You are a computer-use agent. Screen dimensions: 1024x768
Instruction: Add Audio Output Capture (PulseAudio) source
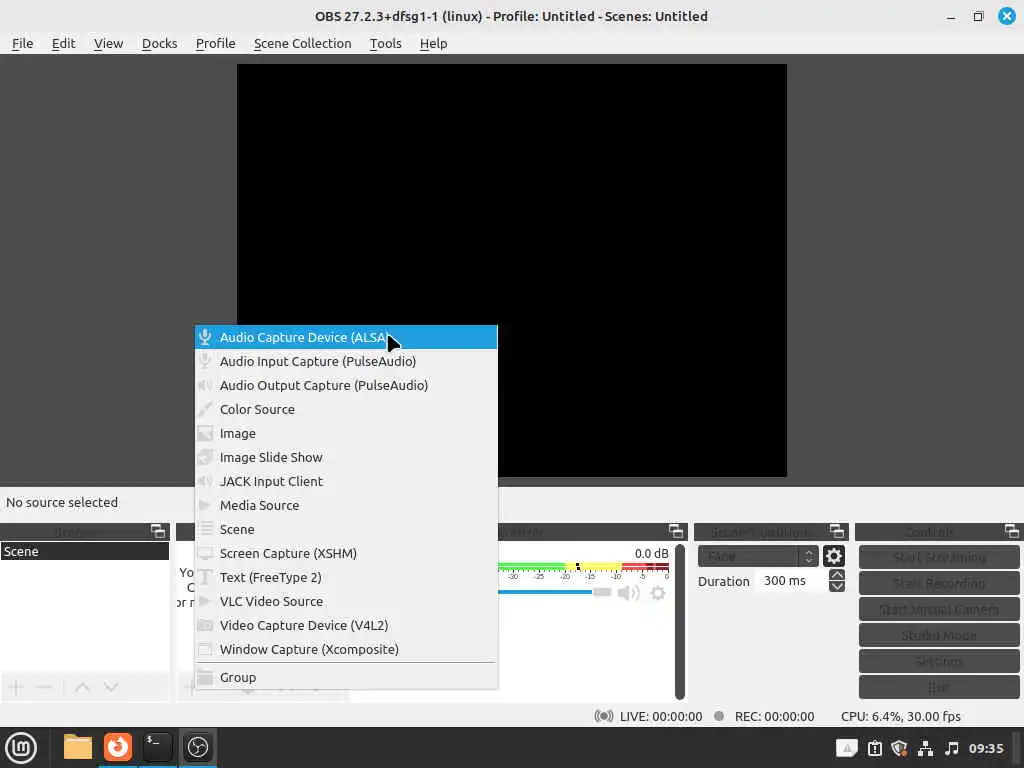click(x=346, y=385)
